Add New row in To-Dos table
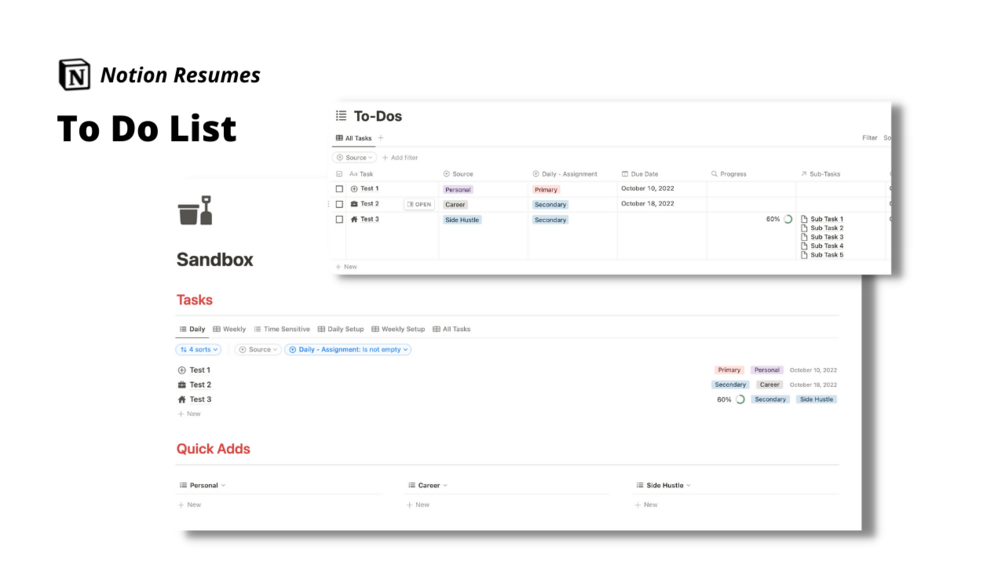The height and width of the screenshot is (565, 1005). tap(346, 266)
